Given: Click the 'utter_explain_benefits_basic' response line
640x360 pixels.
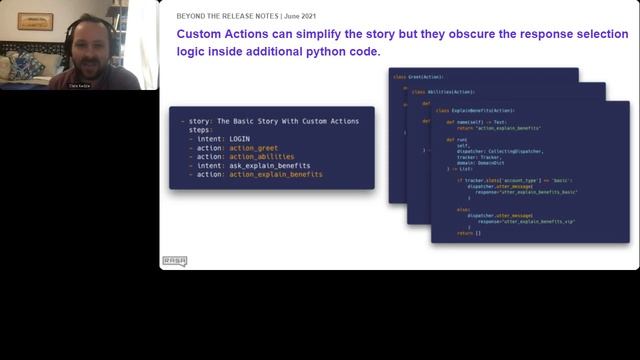Looking at the screenshot, I should pos(527,192).
